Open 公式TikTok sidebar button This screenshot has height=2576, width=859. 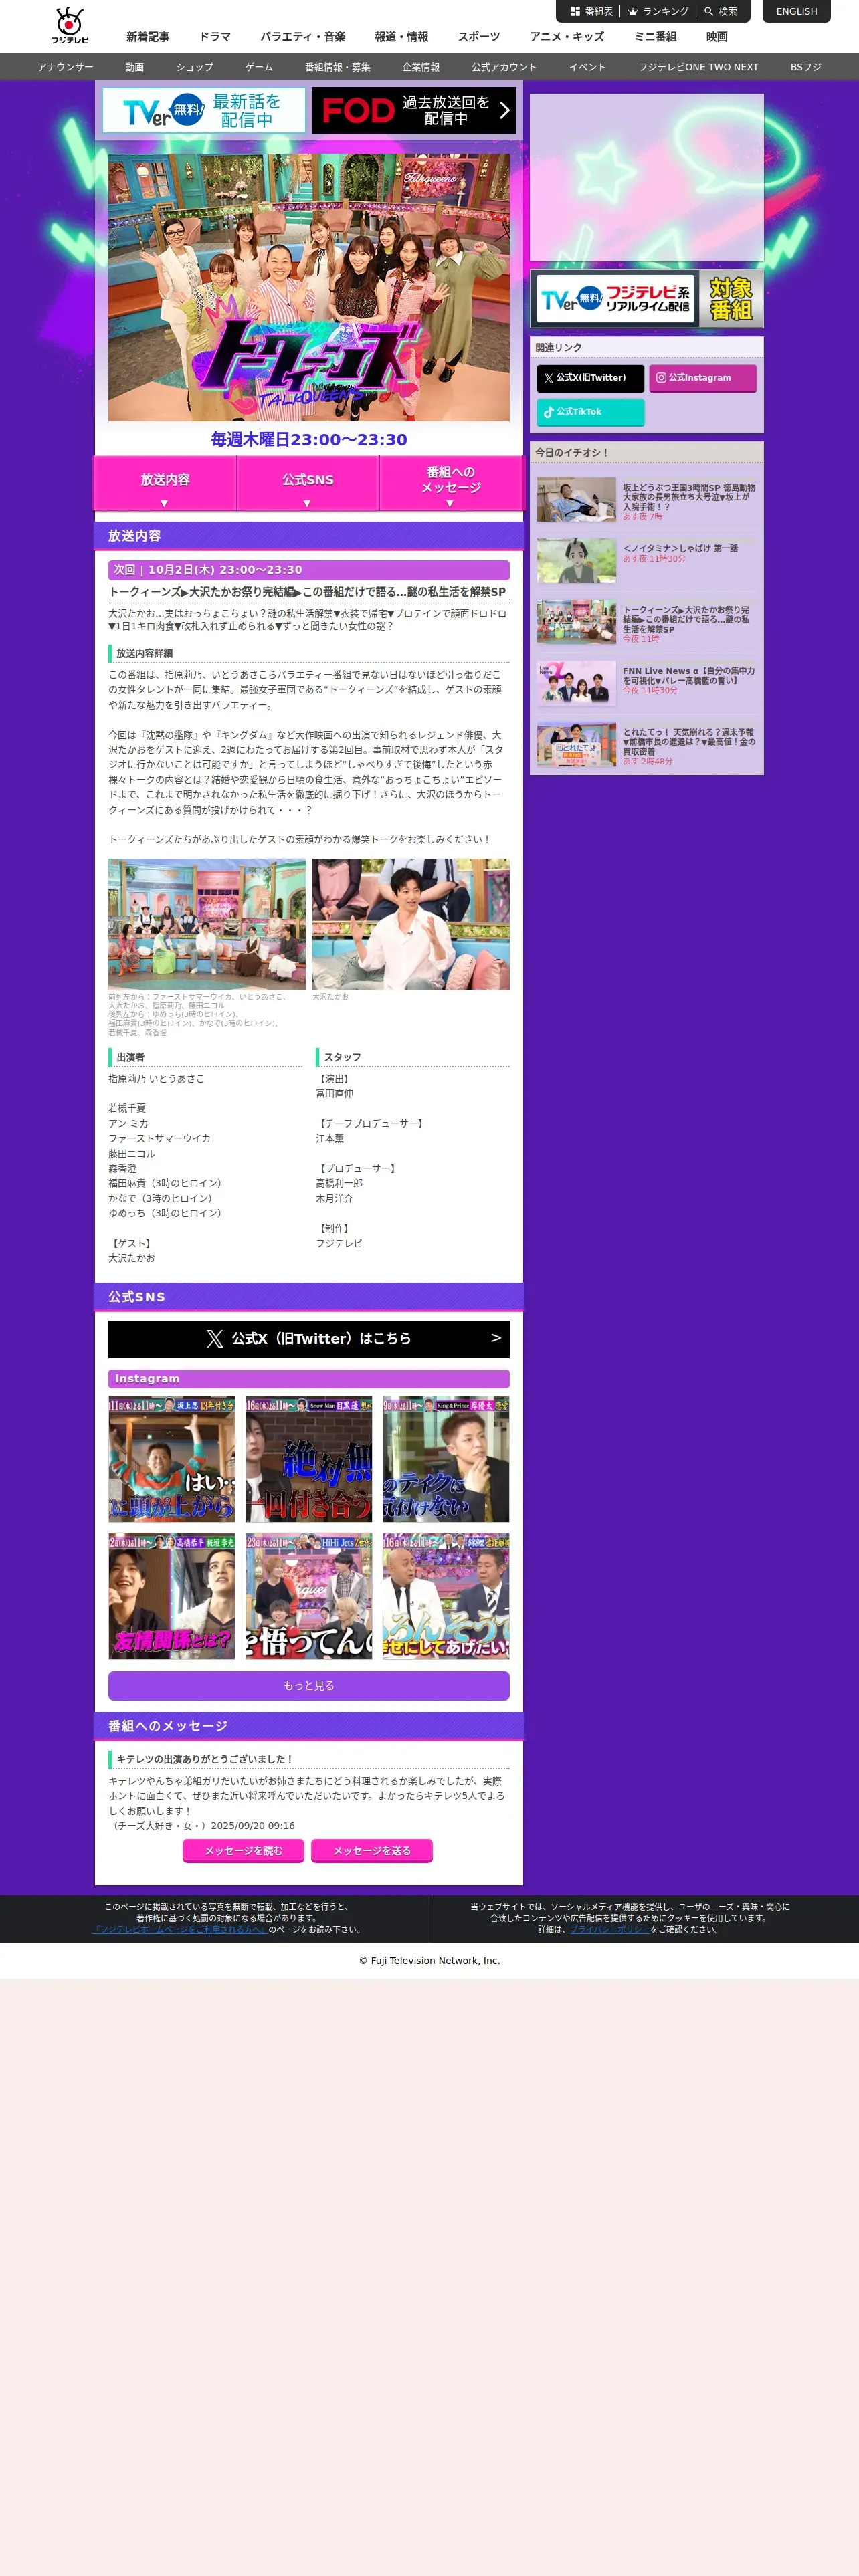click(590, 412)
